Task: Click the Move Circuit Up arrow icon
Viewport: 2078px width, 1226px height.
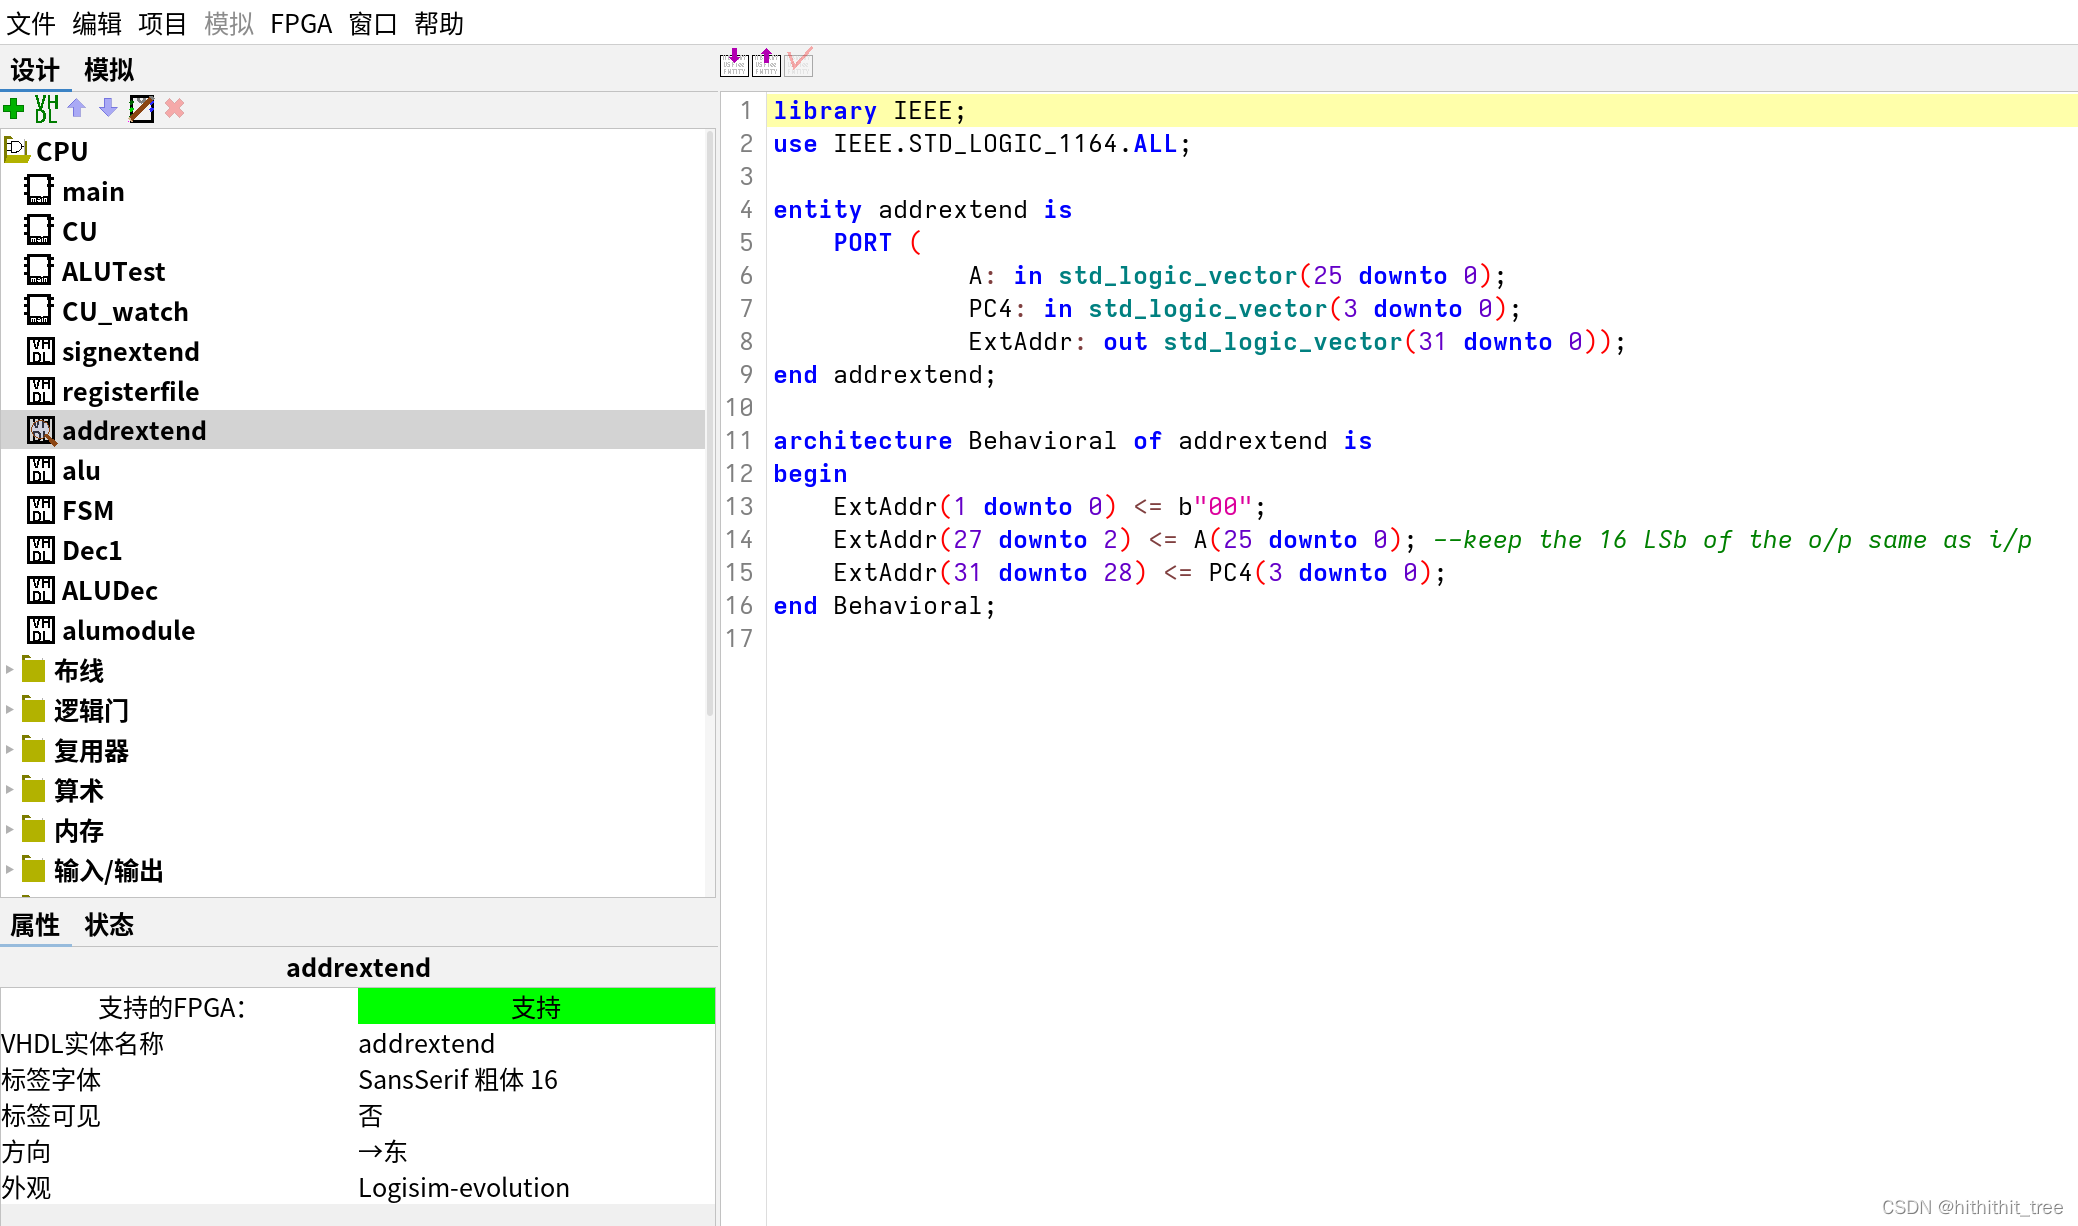Action: pyautogui.click(x=77, y=108)
